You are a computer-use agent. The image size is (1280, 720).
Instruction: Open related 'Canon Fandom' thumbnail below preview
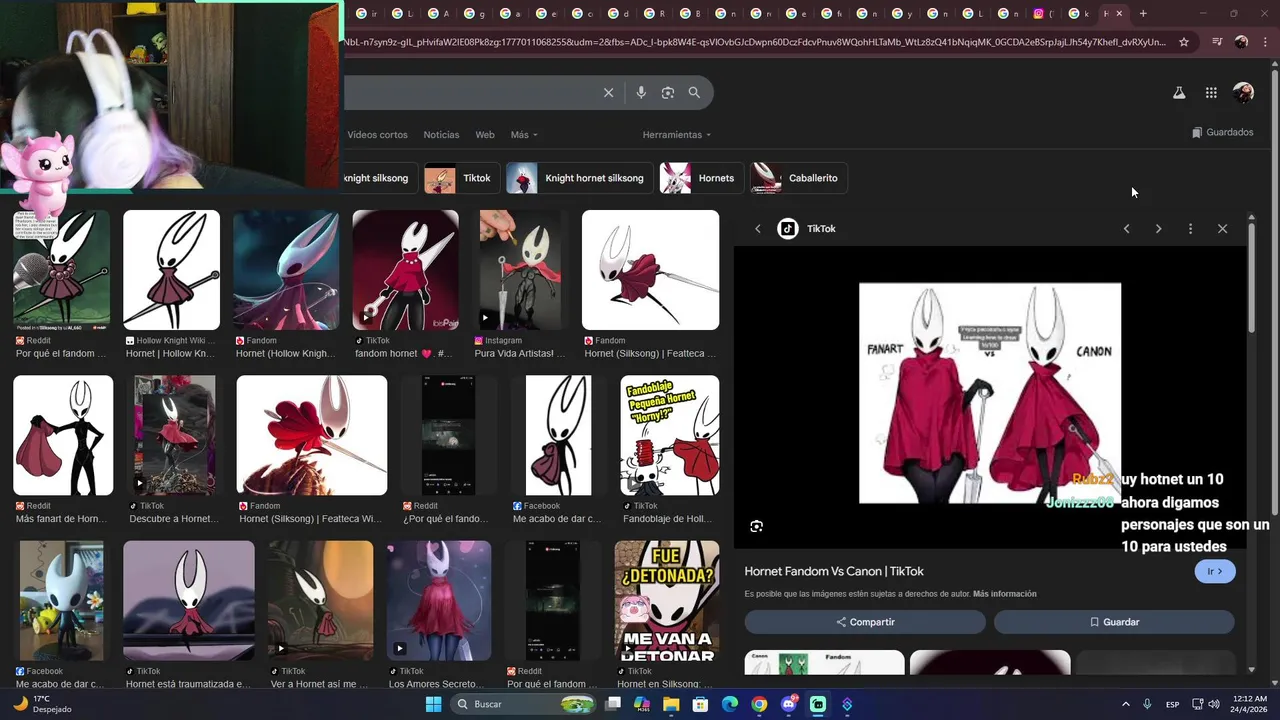click(824, 663)
